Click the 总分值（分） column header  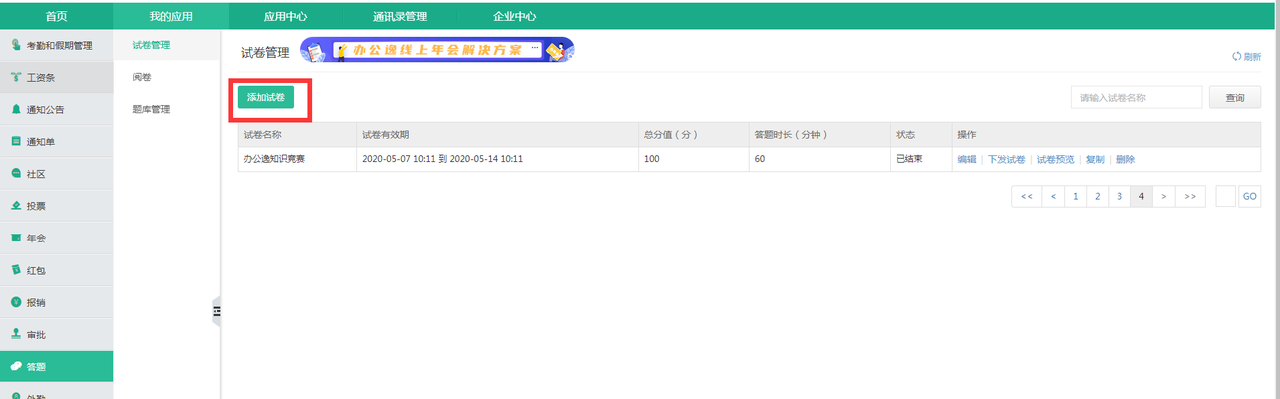693,135
